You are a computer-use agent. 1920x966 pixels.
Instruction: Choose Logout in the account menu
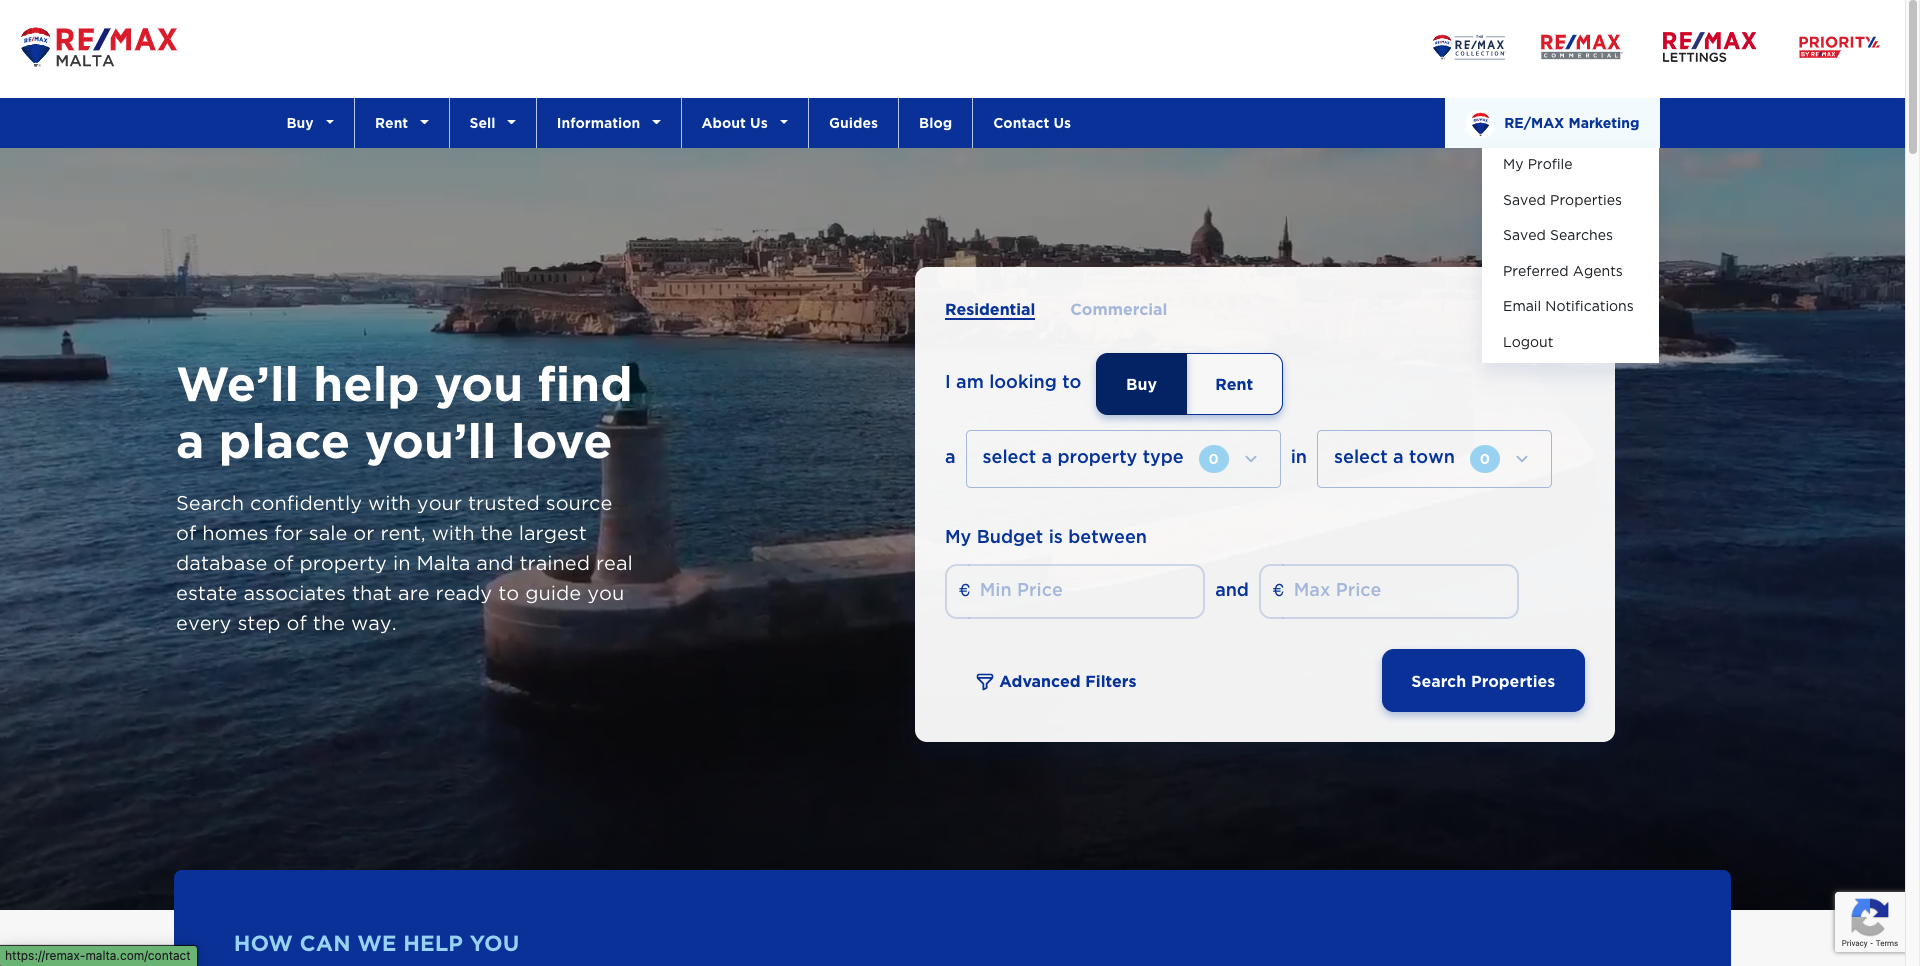point(1527,342)
